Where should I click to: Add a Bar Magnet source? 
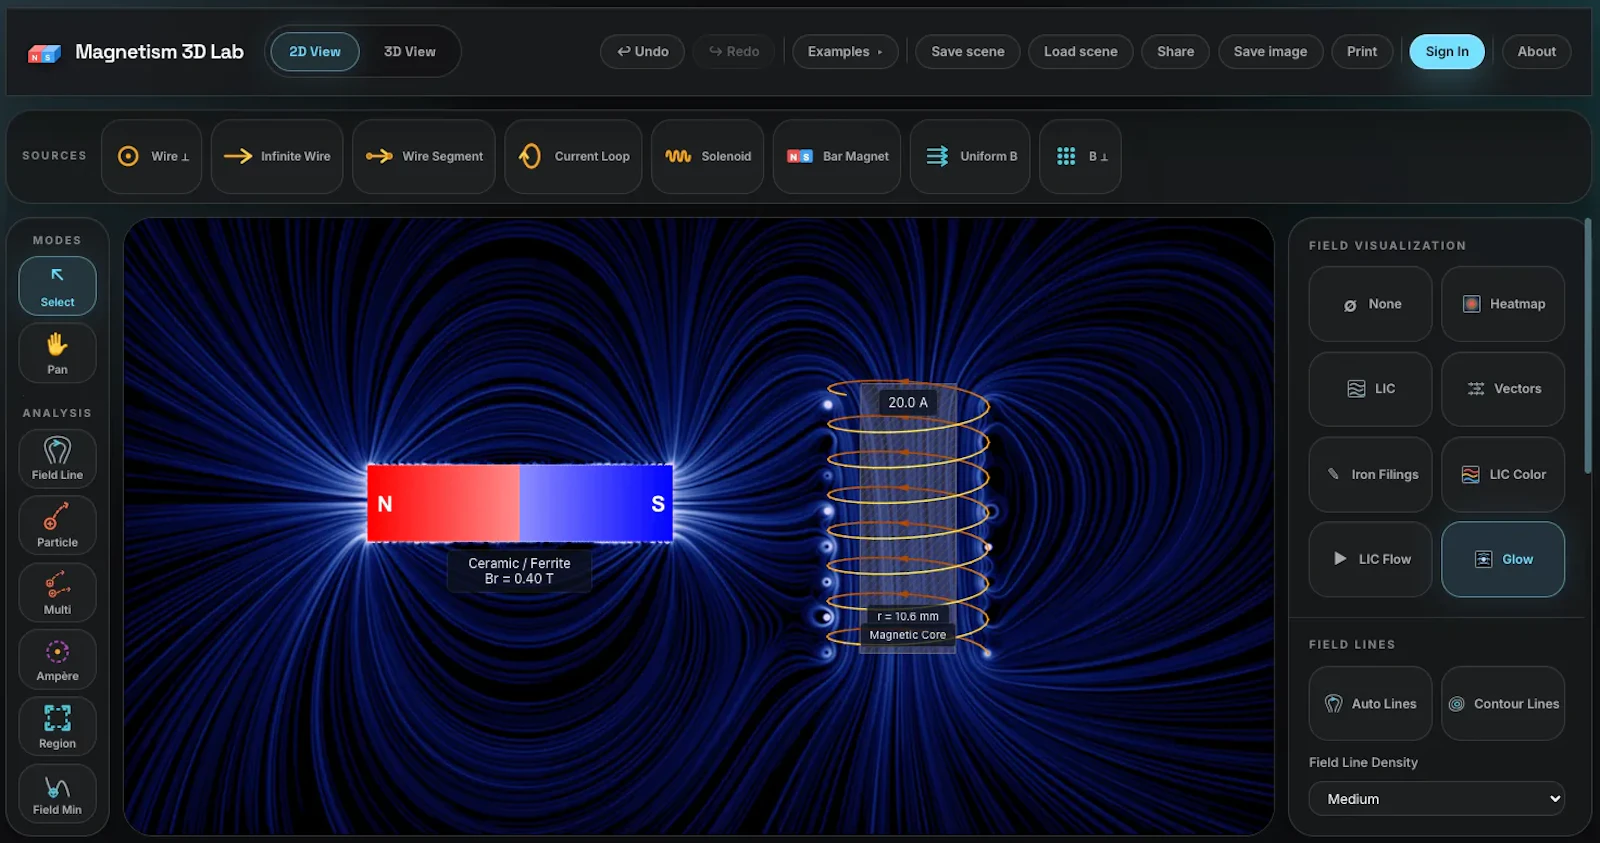point(837,156)
